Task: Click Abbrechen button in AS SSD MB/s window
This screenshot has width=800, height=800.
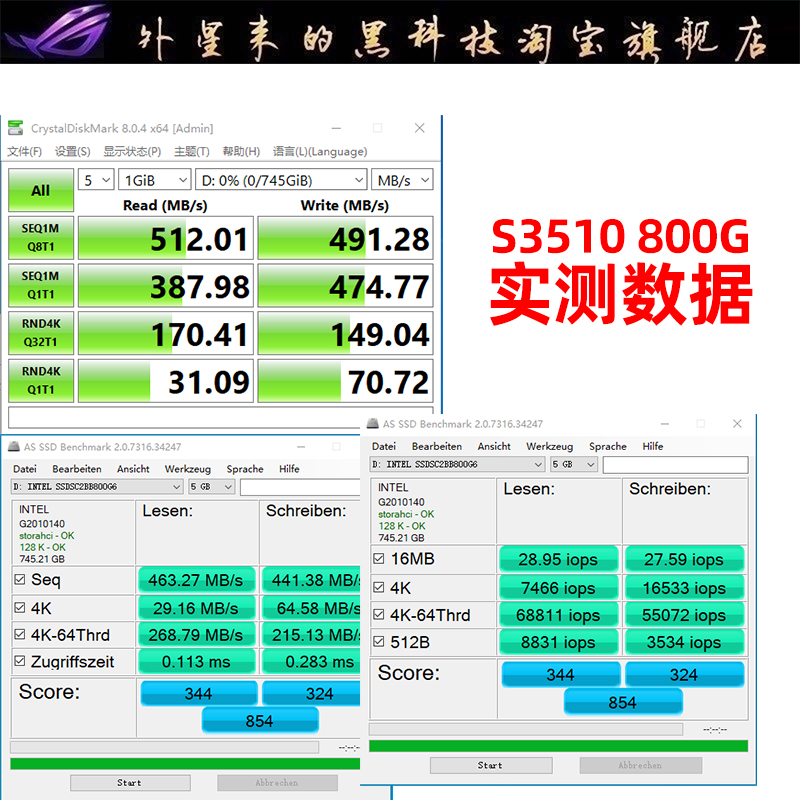Action: 278,783
